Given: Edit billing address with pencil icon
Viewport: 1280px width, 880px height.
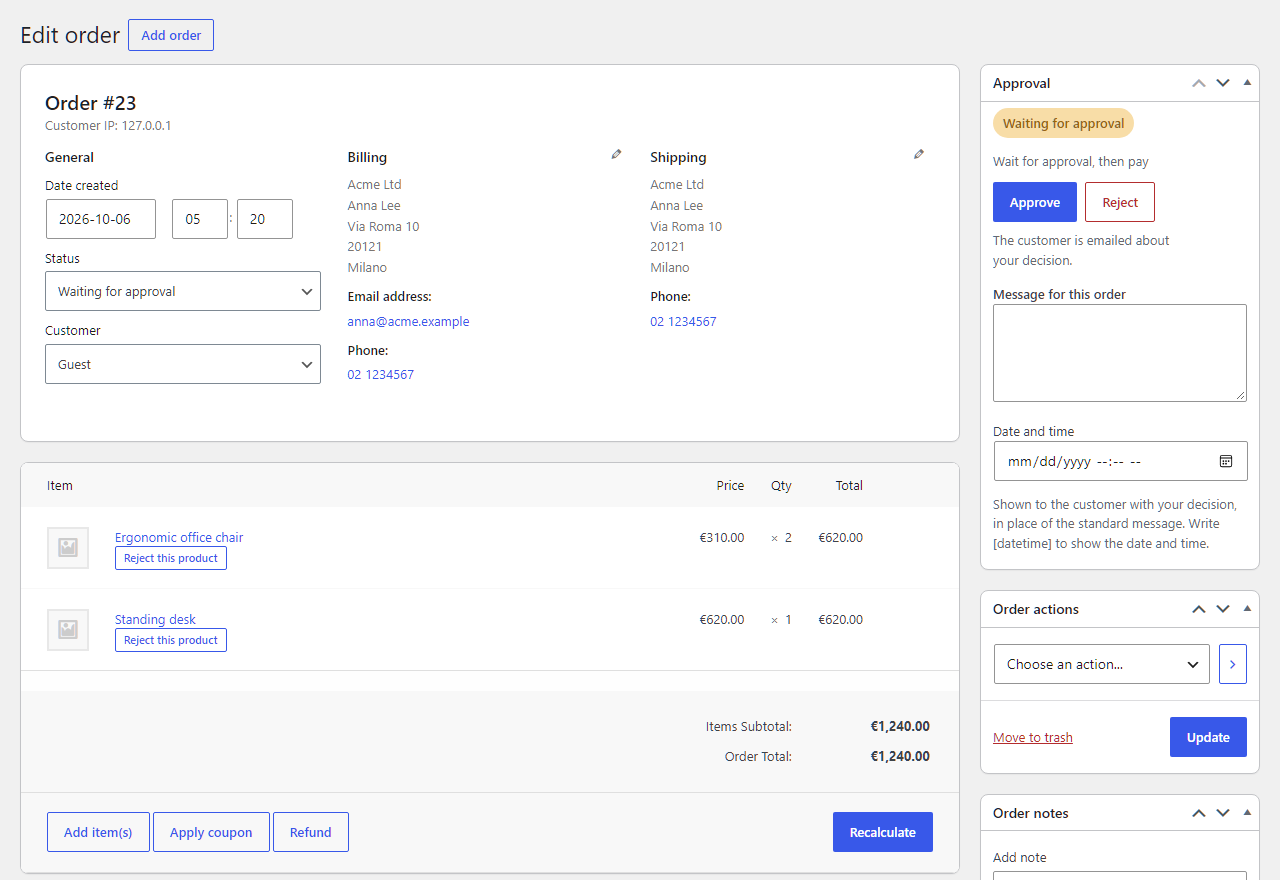Looking at the screenshot, I should click(x=616, y=154).
